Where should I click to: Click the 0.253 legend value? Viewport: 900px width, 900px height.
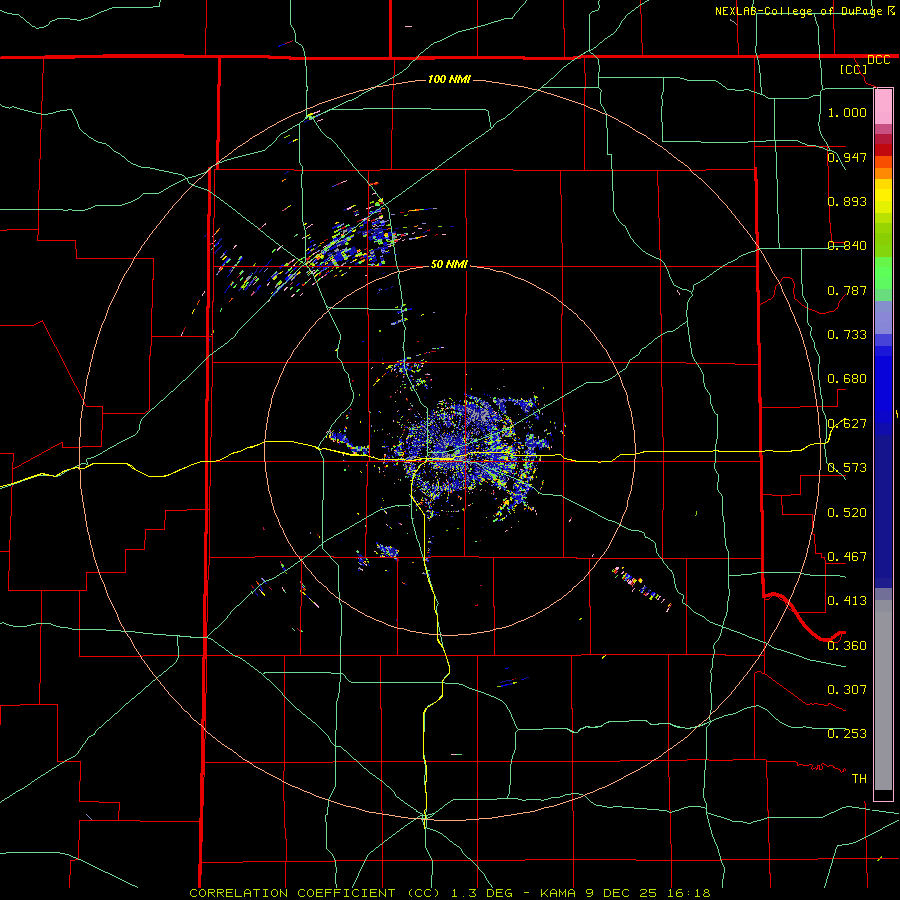point(847,734)
